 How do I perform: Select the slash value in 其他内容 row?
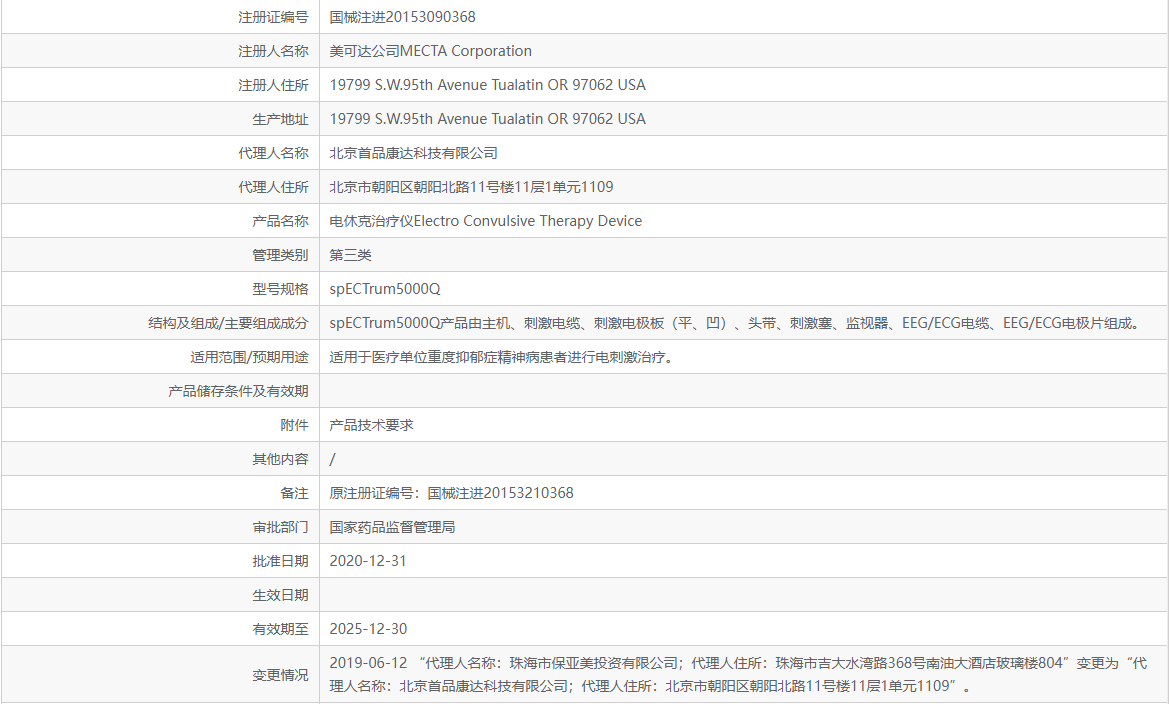click(x=333, y=459)
